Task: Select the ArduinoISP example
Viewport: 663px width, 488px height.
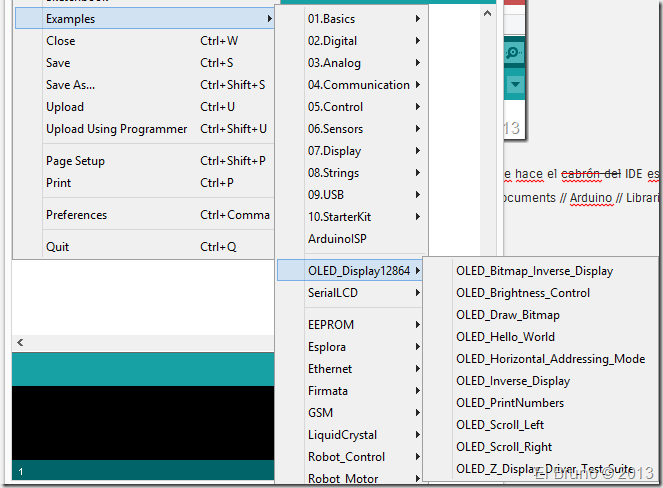Action: coord(337,239)
